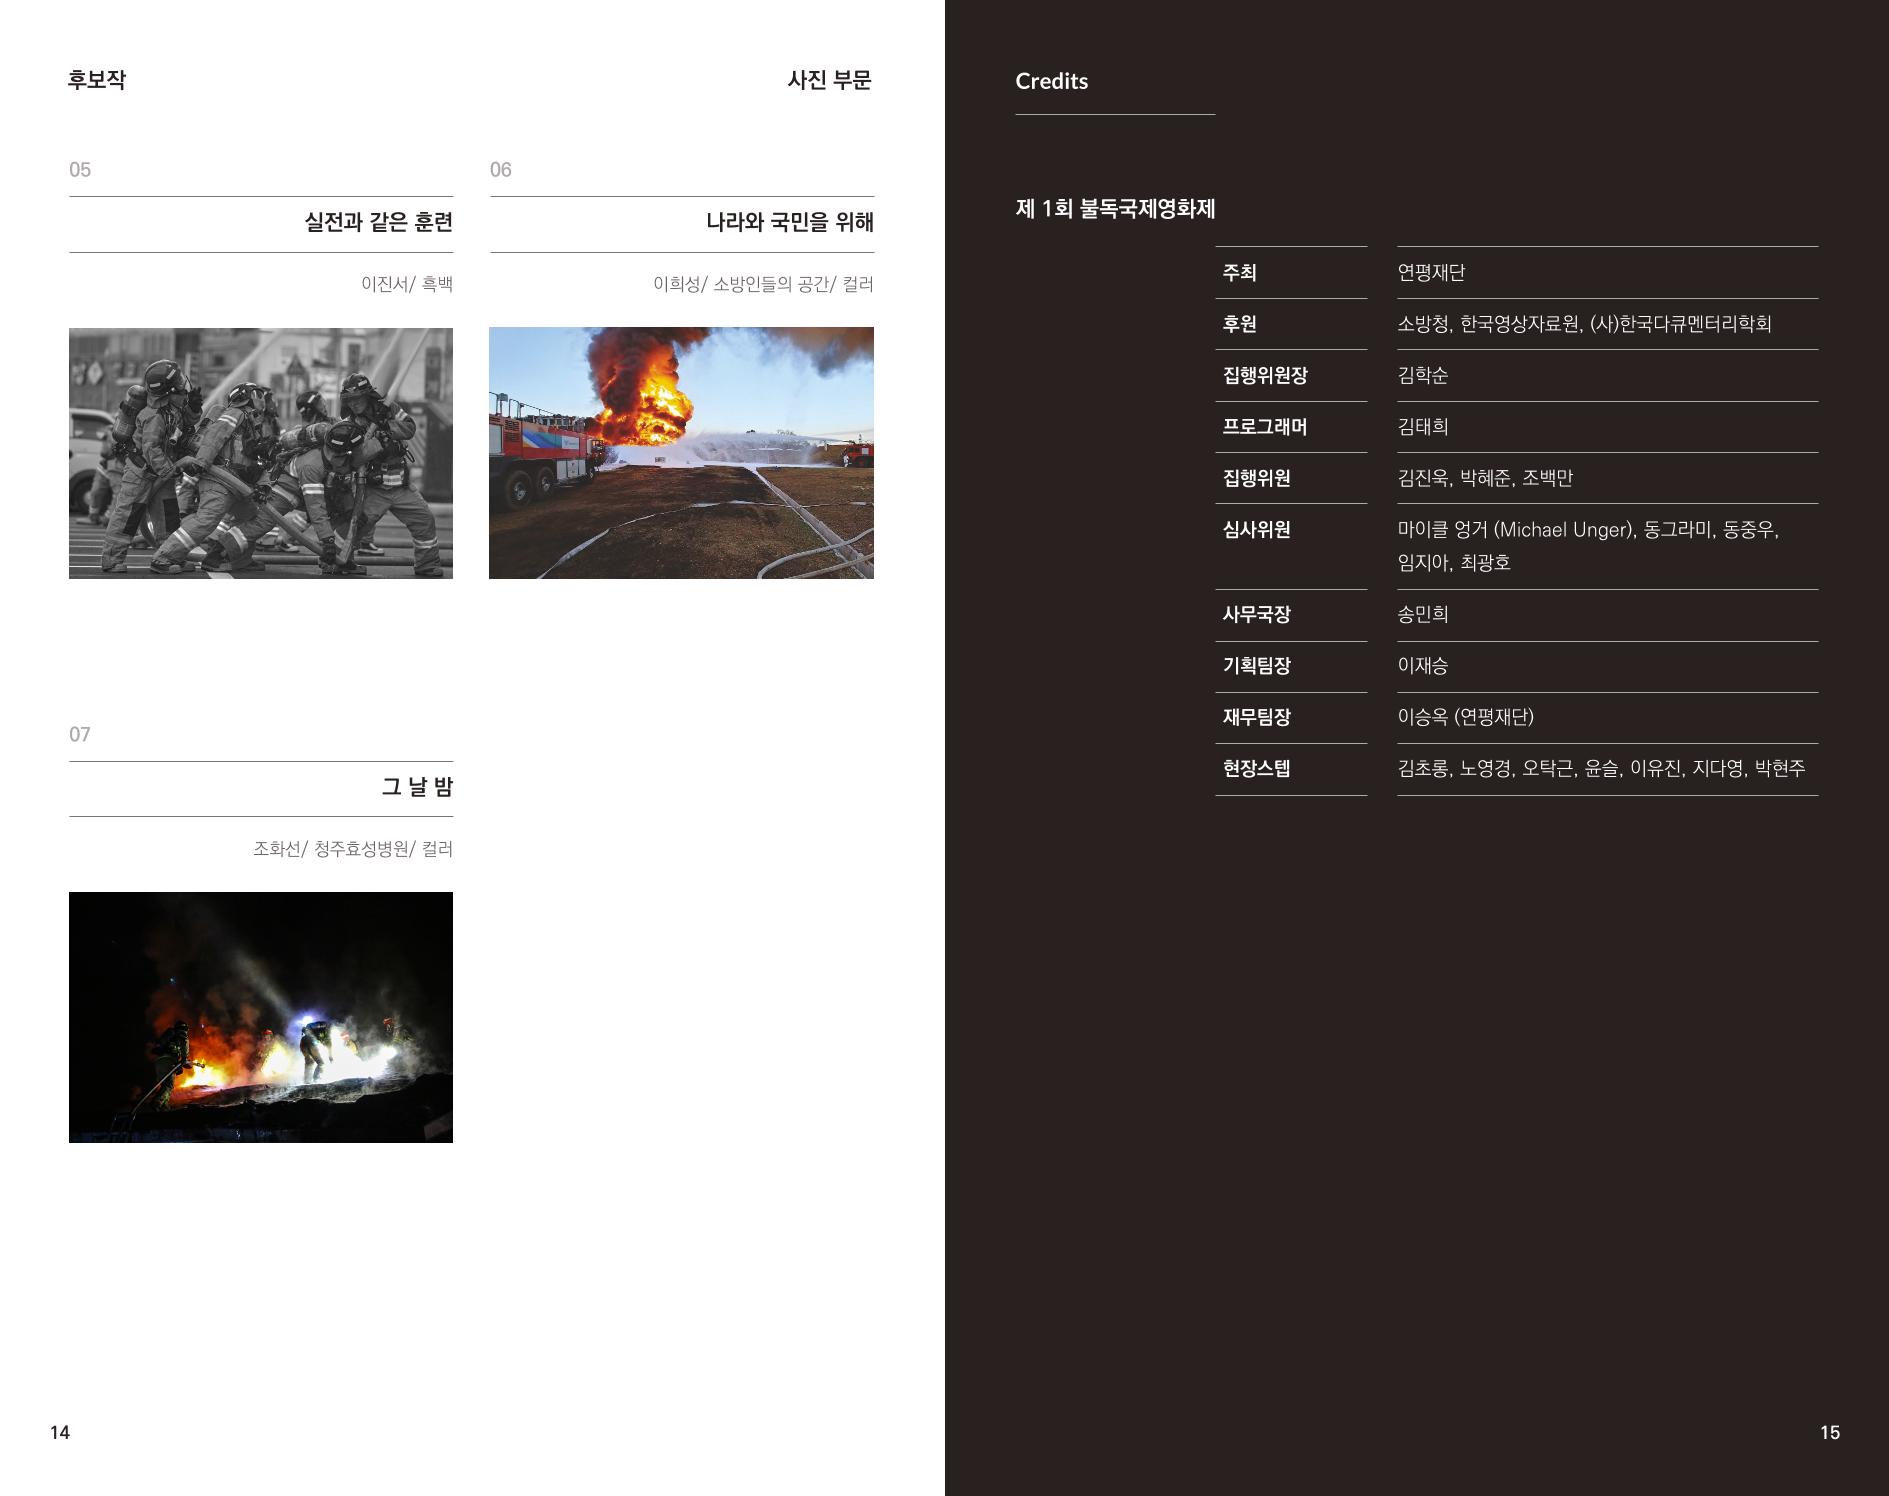Open the nighttime firefighting photo
Image resolution: width=1889 pixels, height=1496 pixels.
(261, 1017)
